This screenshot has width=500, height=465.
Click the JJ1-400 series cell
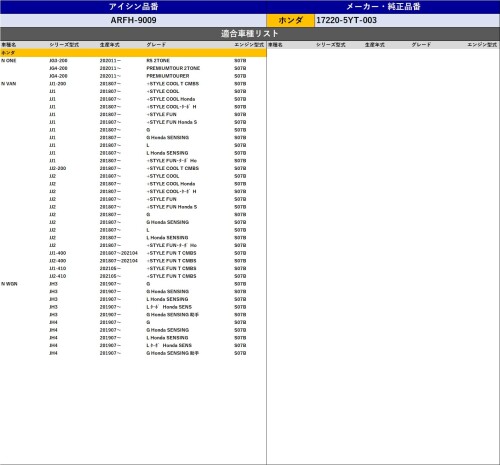click(57, 253)
